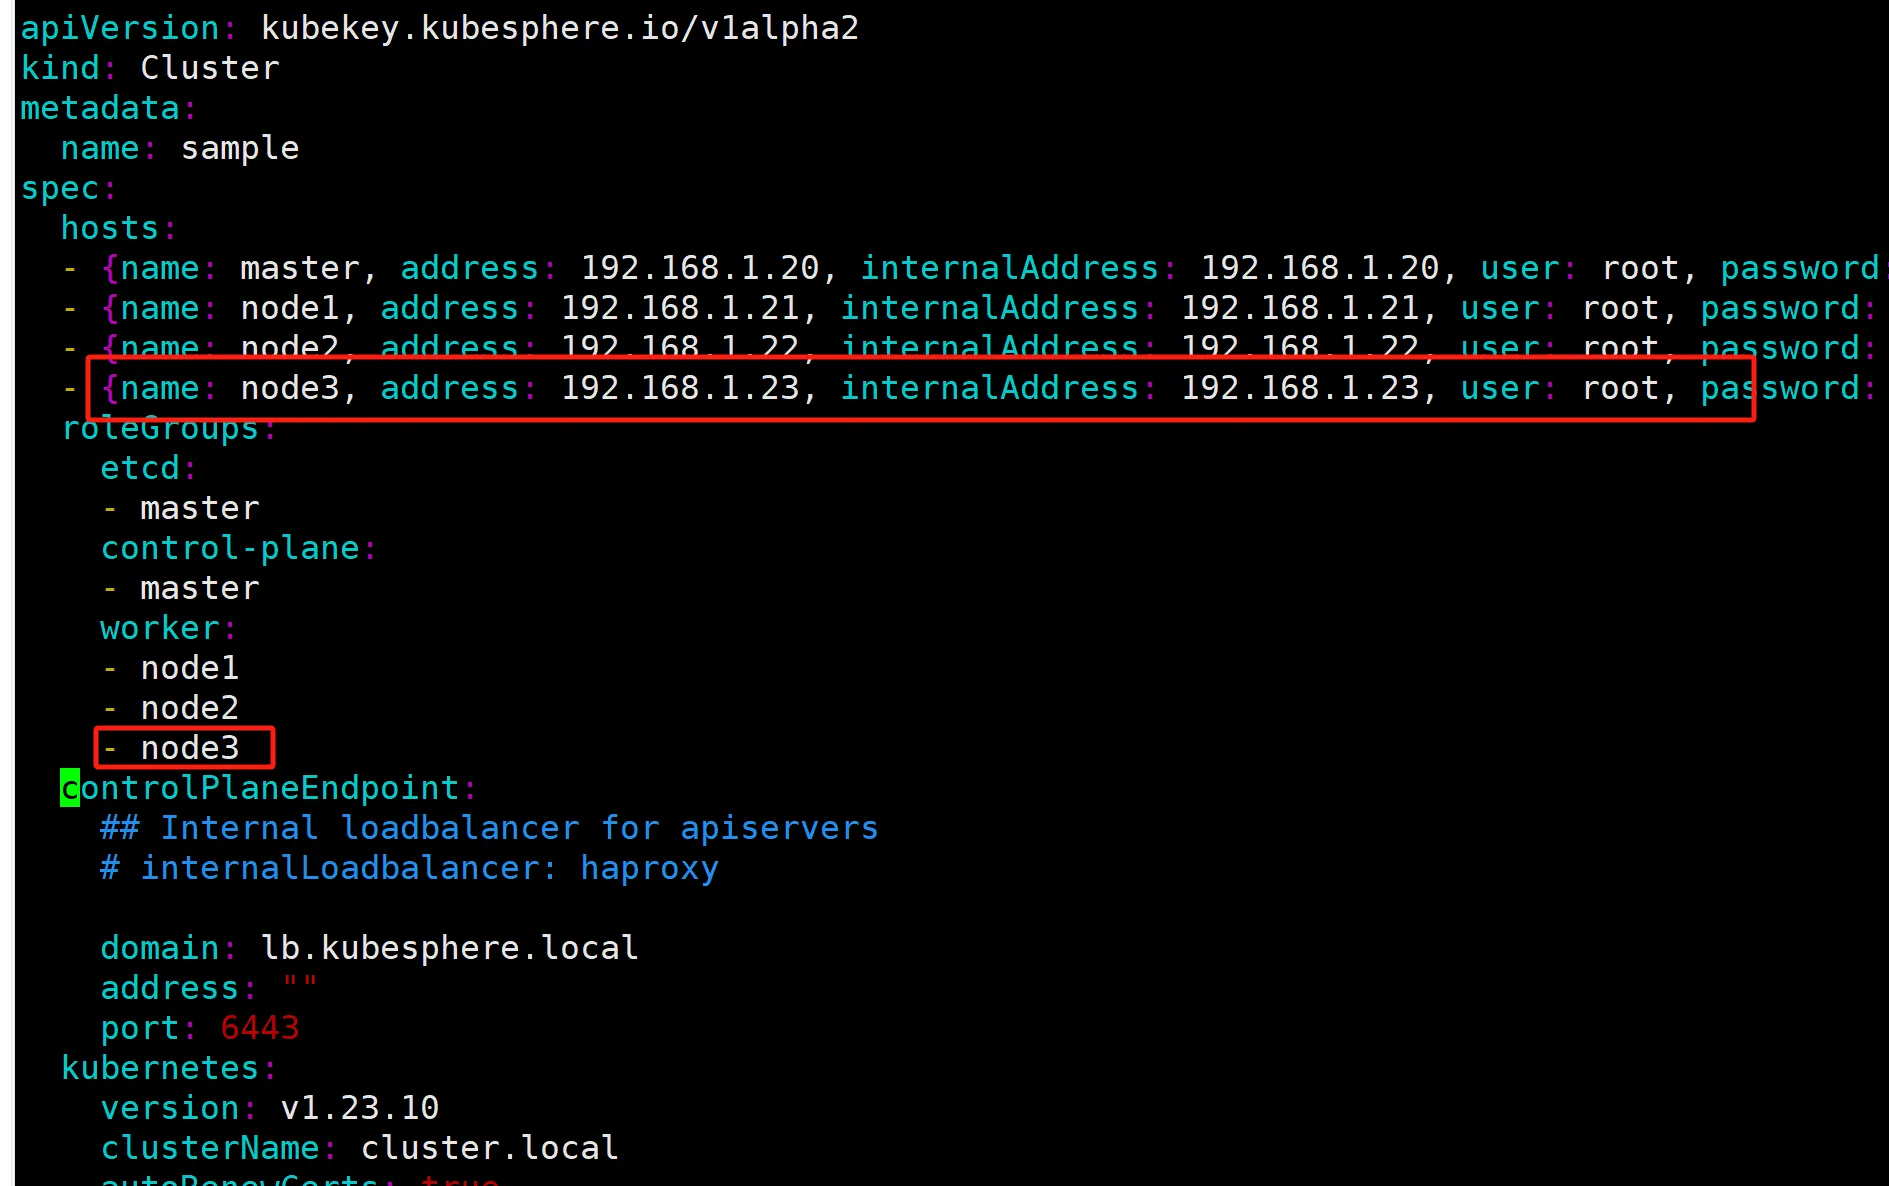Click internalAddress key in the master row
This screenshot has width=1889, height=1186.
(x=1010, y=268)
